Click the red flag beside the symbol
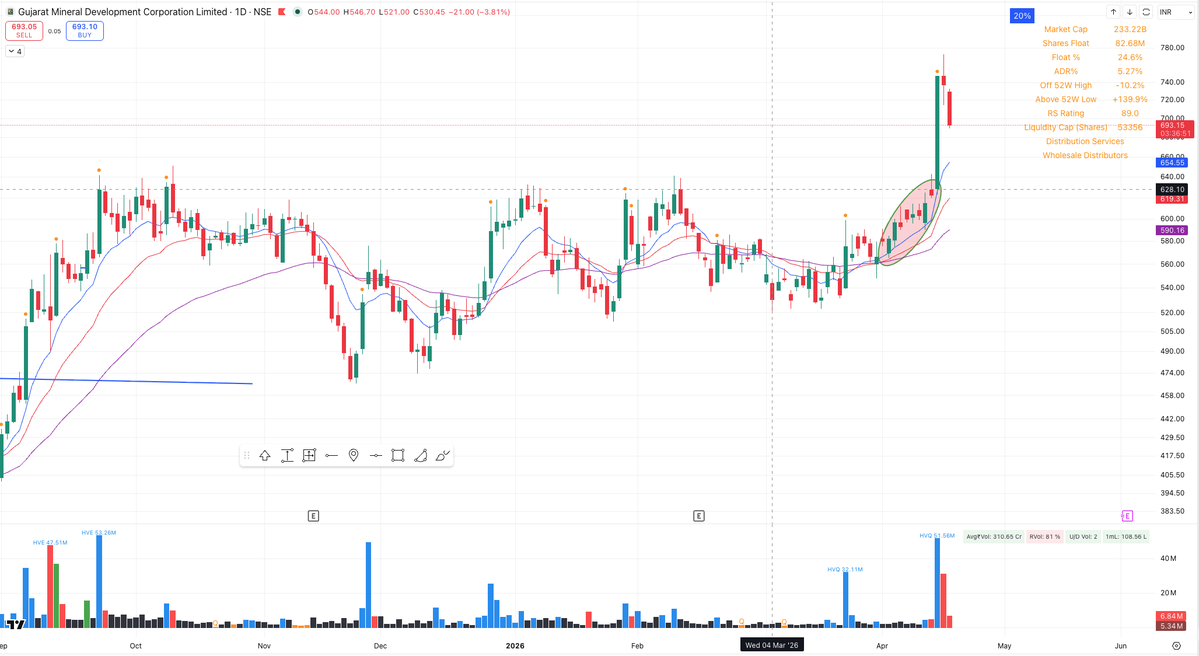The width and height of the screenshot is (1199, 656). click(x=281, y=12)
